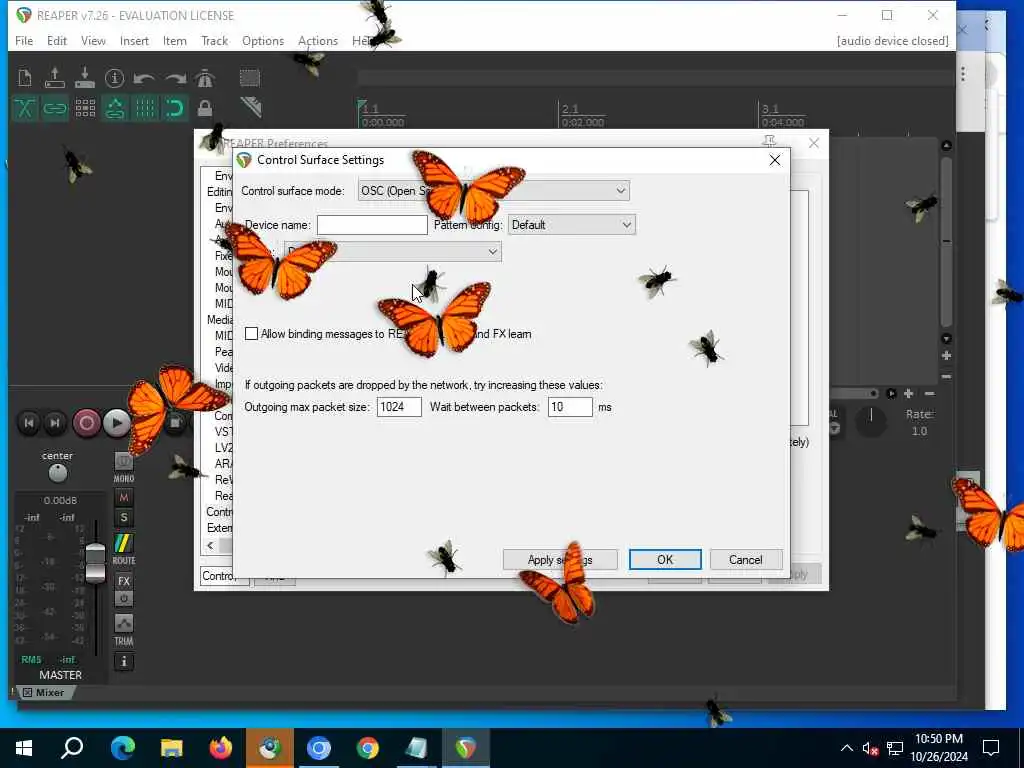Open the Edit menu
Image resolution: width=1024 pixels, height=768 pixels.
(57, 40)
